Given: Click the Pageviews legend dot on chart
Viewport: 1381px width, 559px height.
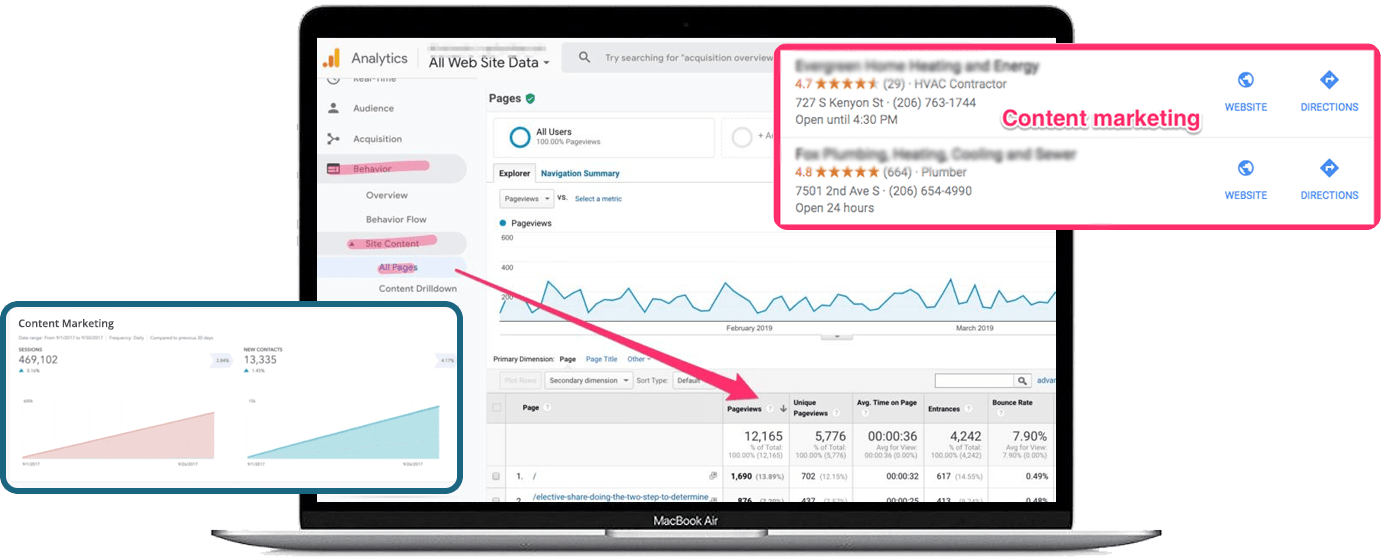Looking at the screenshot, I should coord(503,223).
